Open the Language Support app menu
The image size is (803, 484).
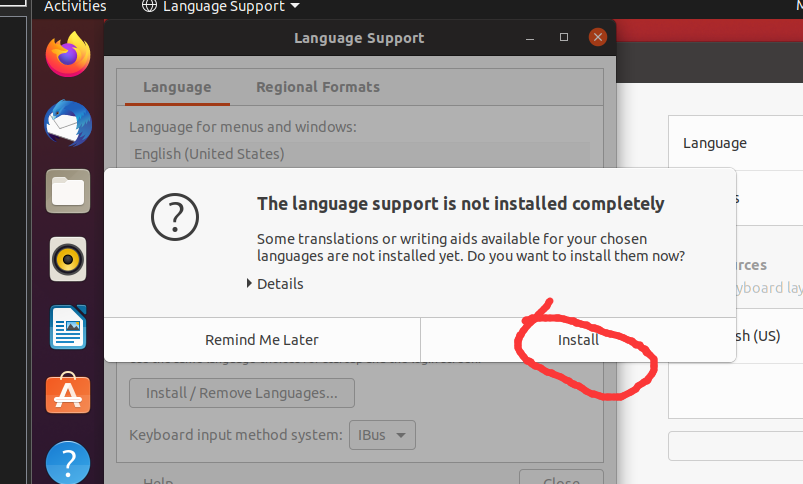pyautogui.click(x=221, y=7)
